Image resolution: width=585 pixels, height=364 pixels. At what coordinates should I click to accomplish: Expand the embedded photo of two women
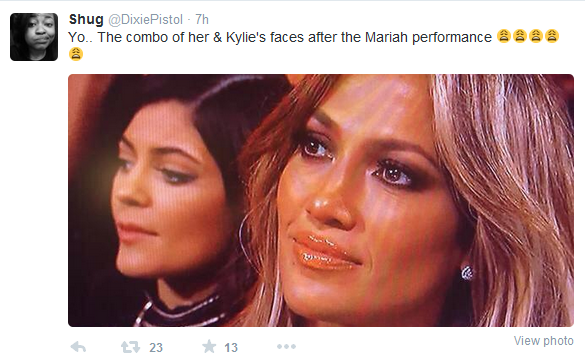(321, 200)
